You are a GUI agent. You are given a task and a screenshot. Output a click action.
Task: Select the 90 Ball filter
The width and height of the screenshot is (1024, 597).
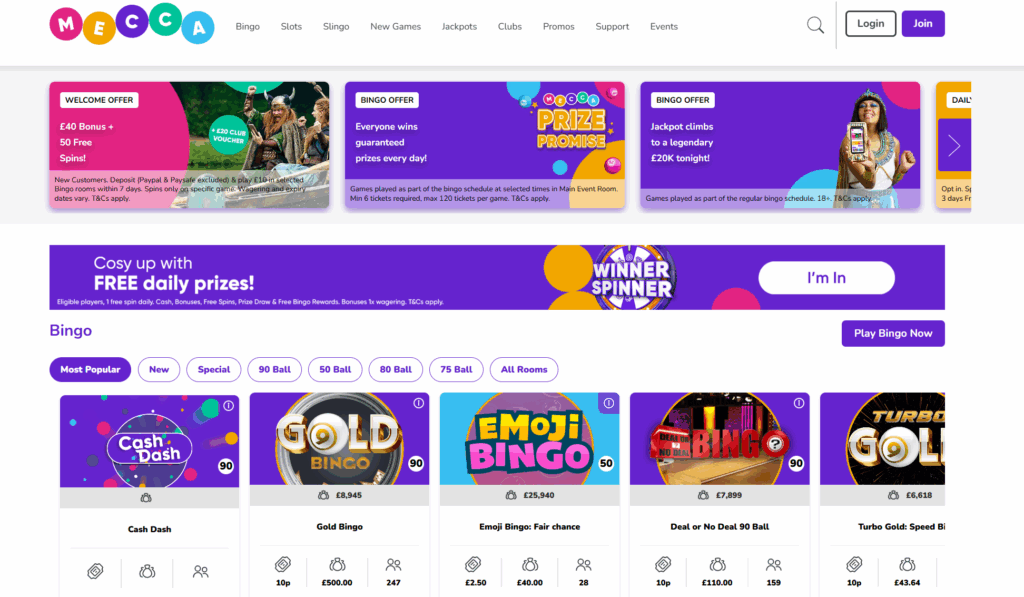coord(274,370)
